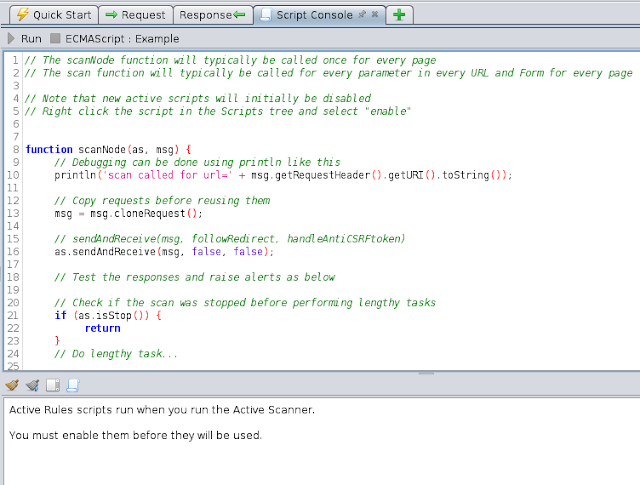Image resolution: width=640 pixels, height=485 pixels.
Task: Pin the Script Console tab
Action: 360,15
